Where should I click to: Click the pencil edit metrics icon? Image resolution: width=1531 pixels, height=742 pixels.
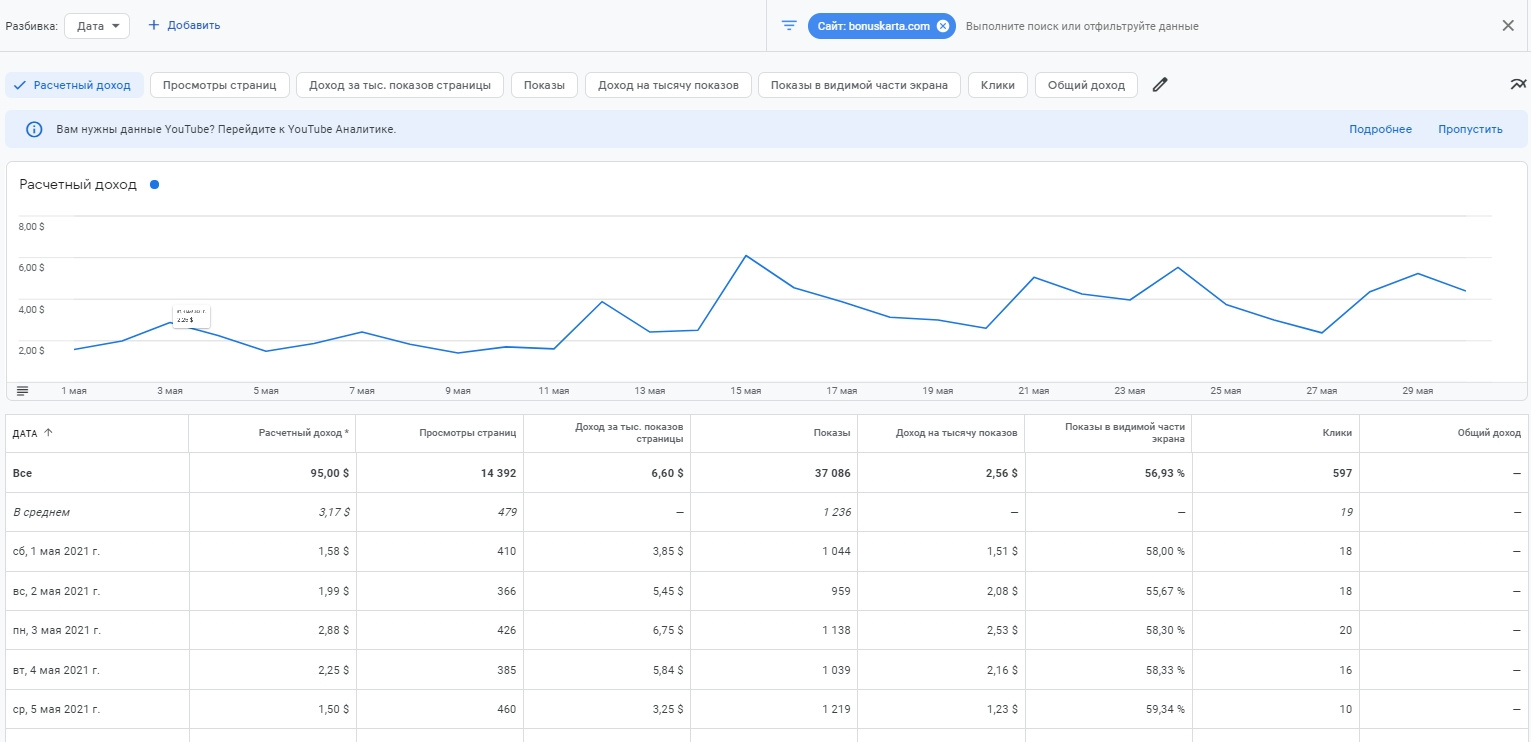[x=1160, y=85]
